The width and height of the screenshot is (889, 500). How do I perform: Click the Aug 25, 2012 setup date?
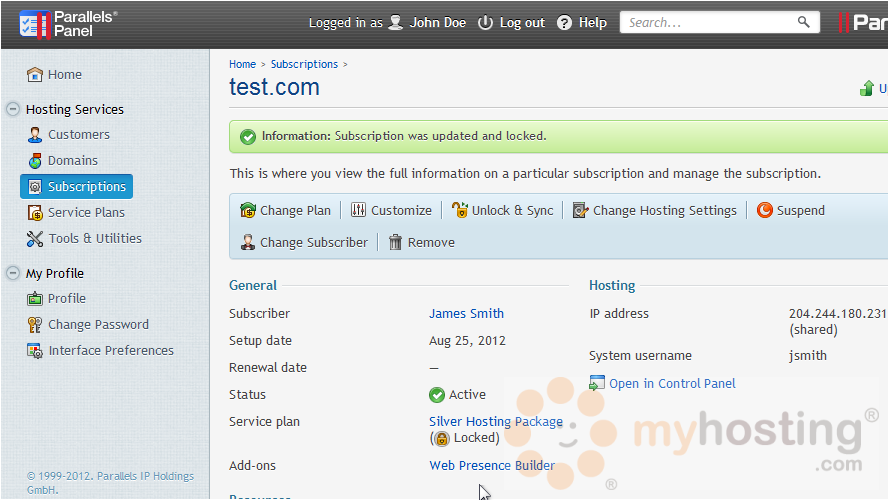(x=467, y=341)
